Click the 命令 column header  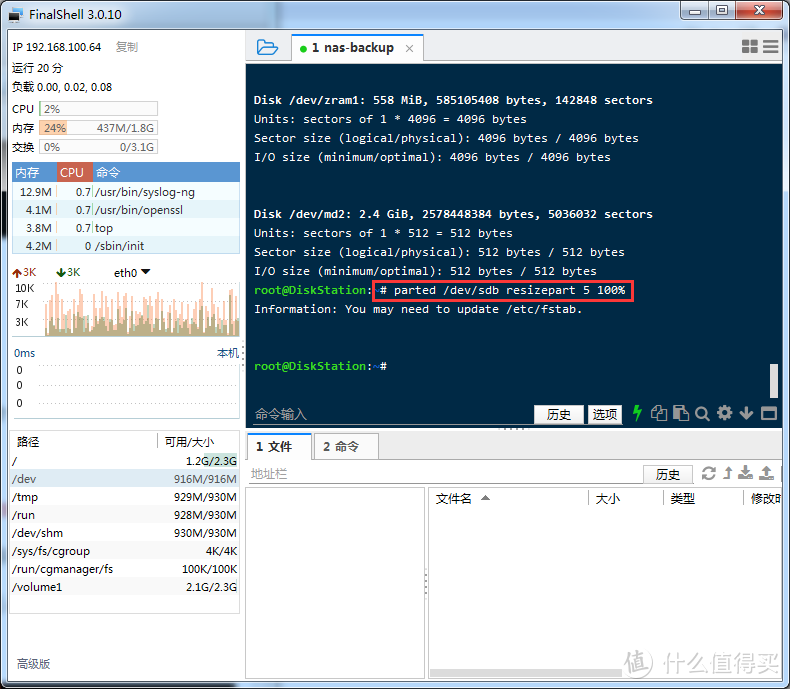pyautogui.click(x=166, y=172)
